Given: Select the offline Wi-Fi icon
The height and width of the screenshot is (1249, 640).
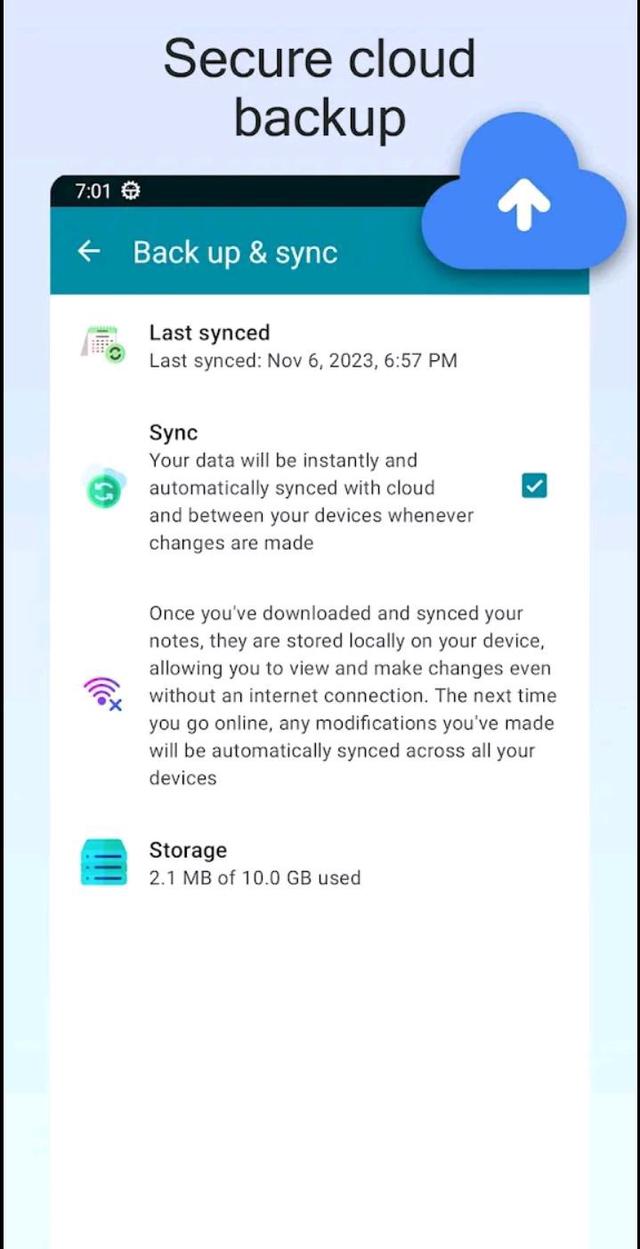Looking at the screenshot, I should 102,694.
